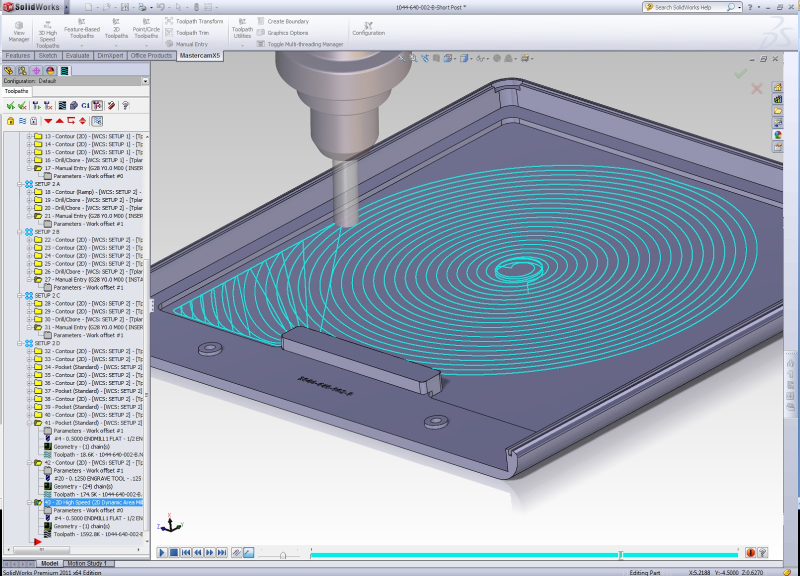Screen dimensions: 800x576
Task: Click the simulation speed slider
Action: point(282,553)
